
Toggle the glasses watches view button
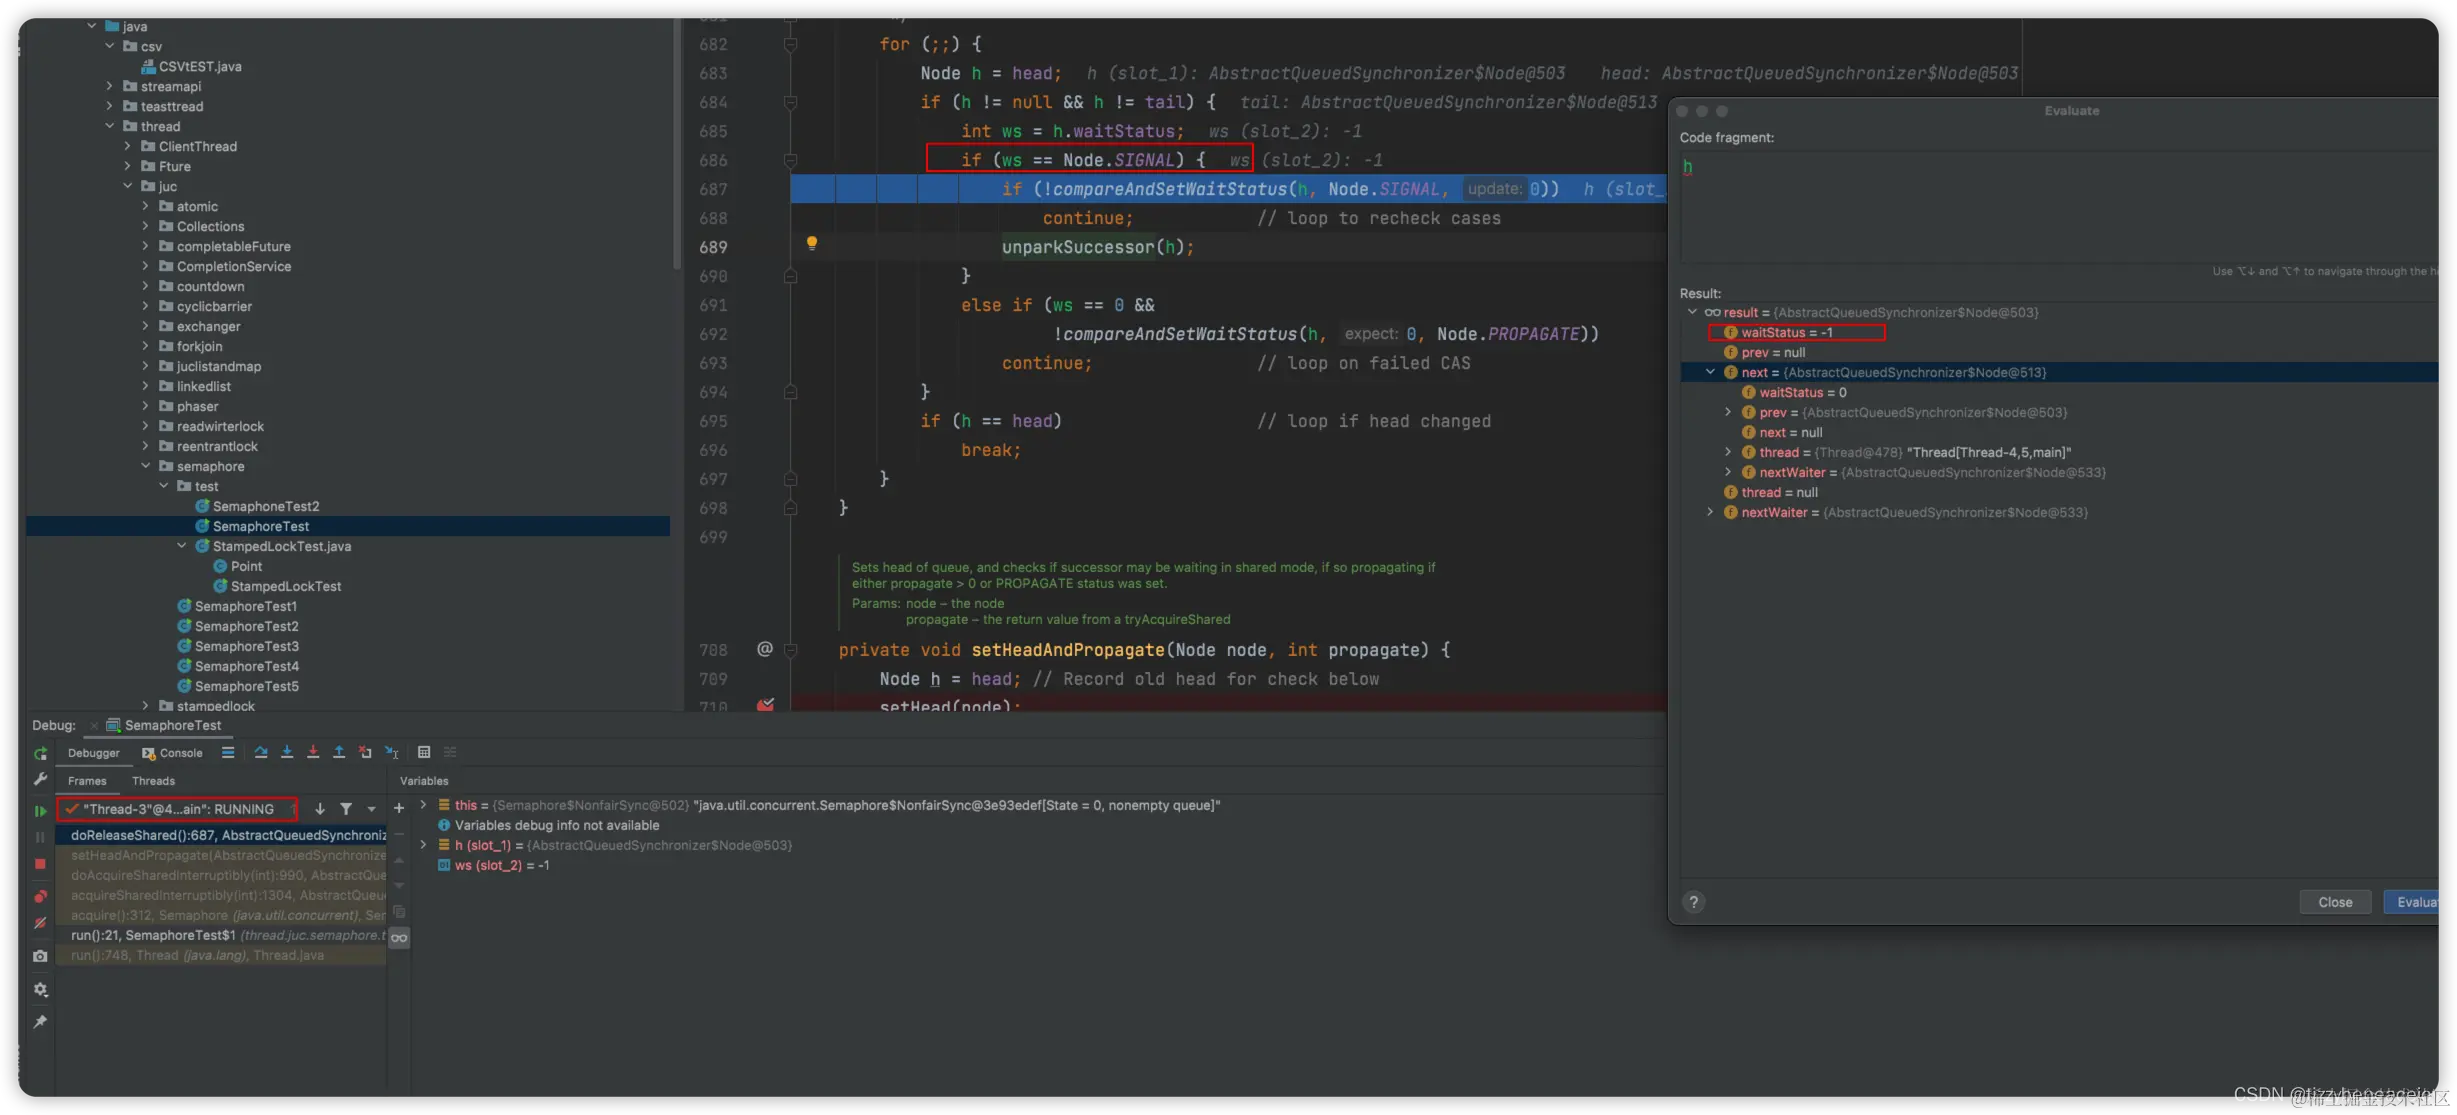tap(399, 938)
